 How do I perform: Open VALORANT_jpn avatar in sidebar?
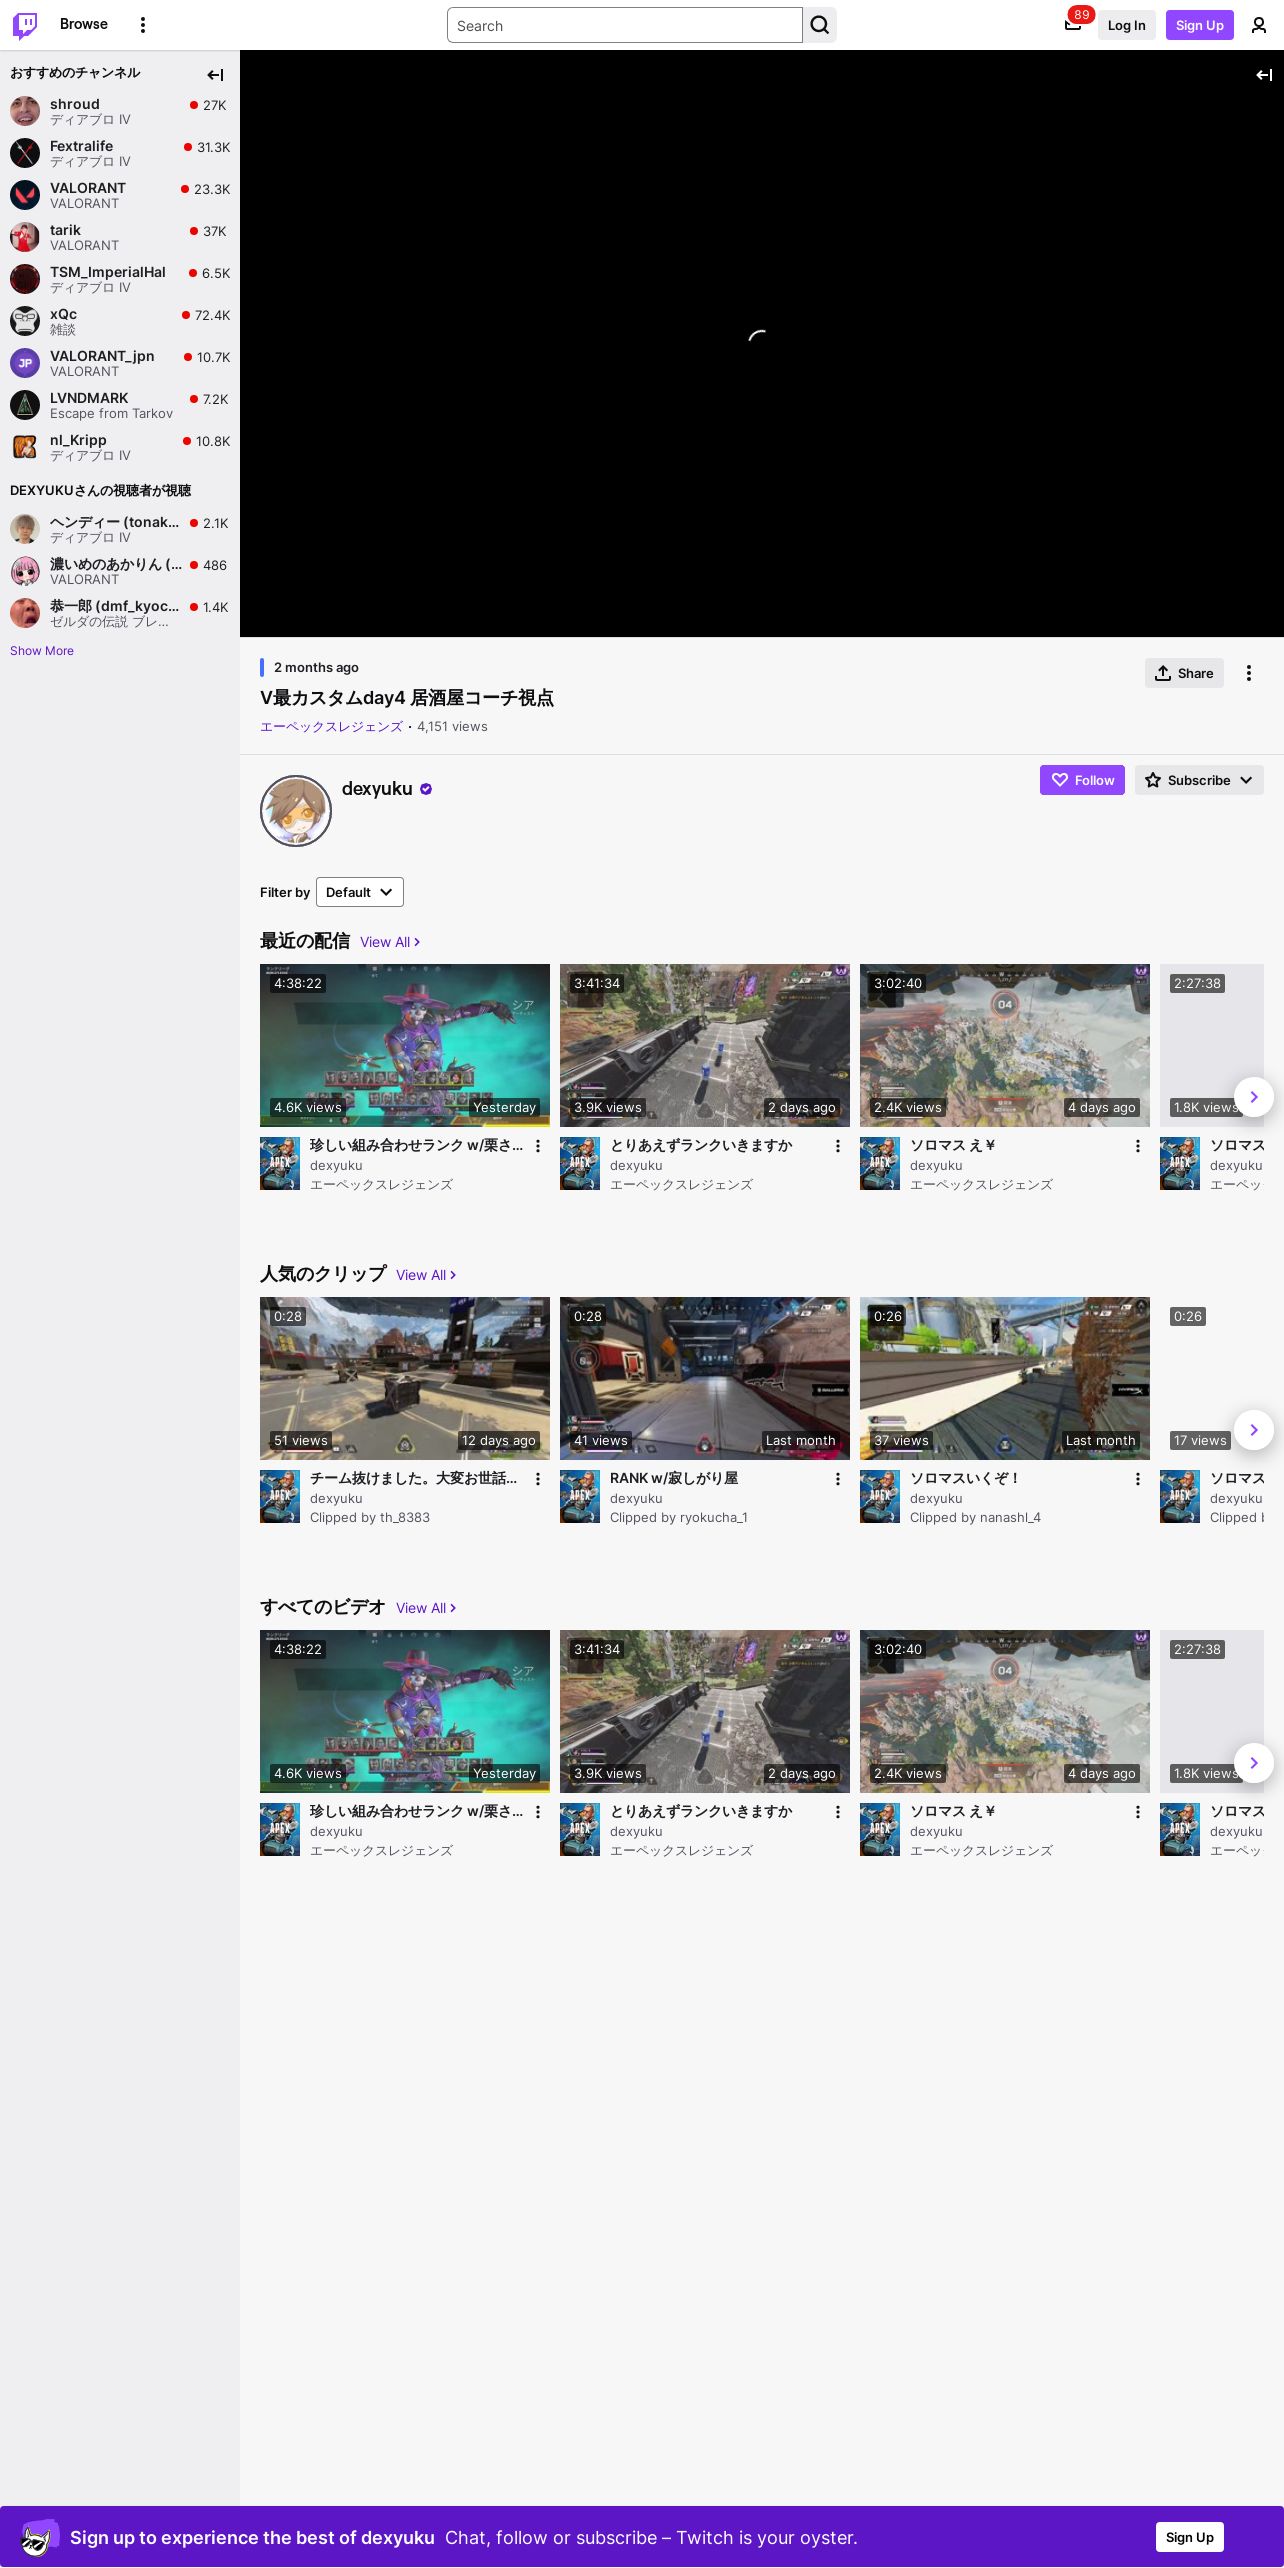click(25, 363)
